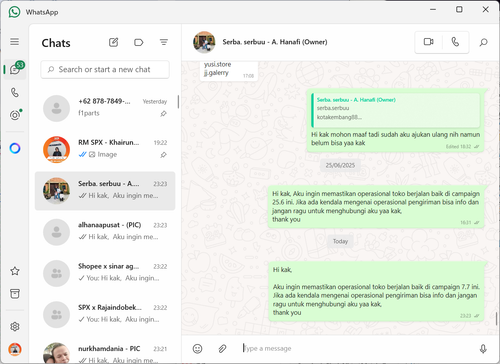Open WhatsApp settings gear
Viewport: 500px width, 364px height.
click(x=15, y=327)
